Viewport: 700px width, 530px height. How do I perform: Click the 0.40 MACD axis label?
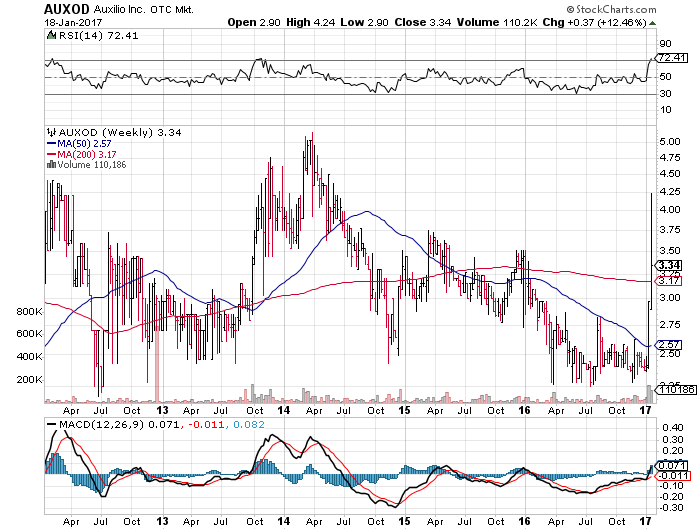[672, 428]
